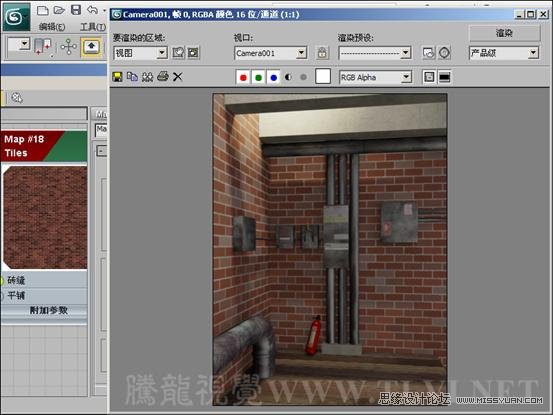
Task: Expand the 渲染预设 dropdown
Action: click(x=406, y=53)
